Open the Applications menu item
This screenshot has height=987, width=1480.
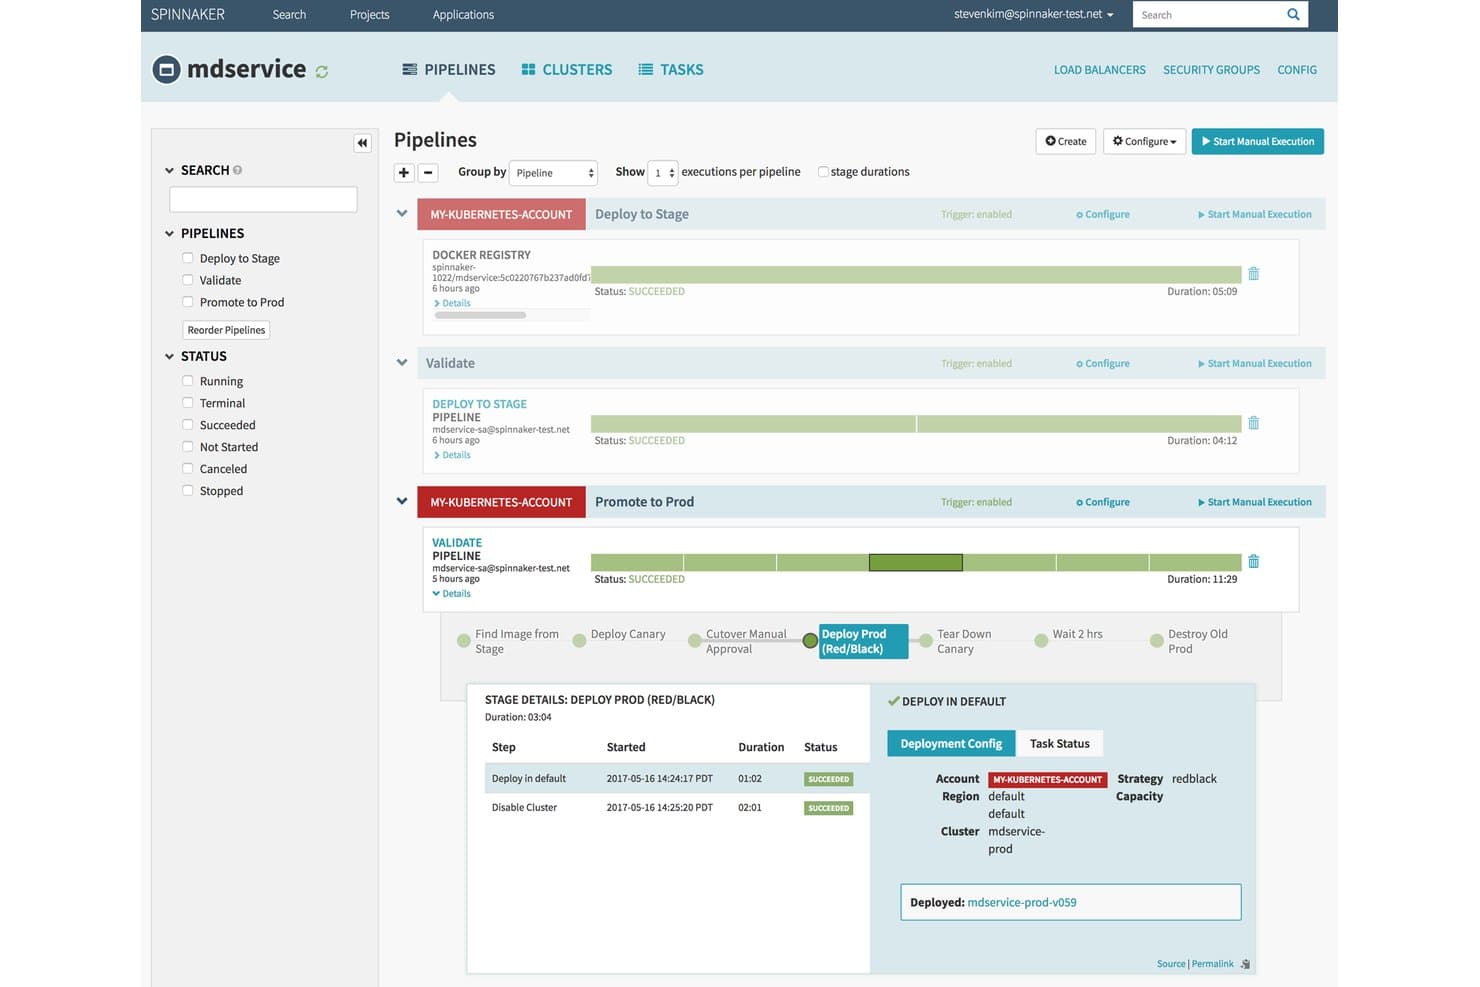tap(463, 14)
